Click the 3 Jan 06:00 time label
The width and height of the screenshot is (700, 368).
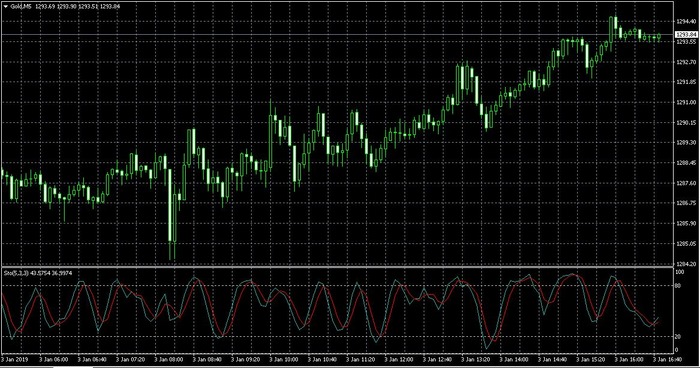(54, 359)
